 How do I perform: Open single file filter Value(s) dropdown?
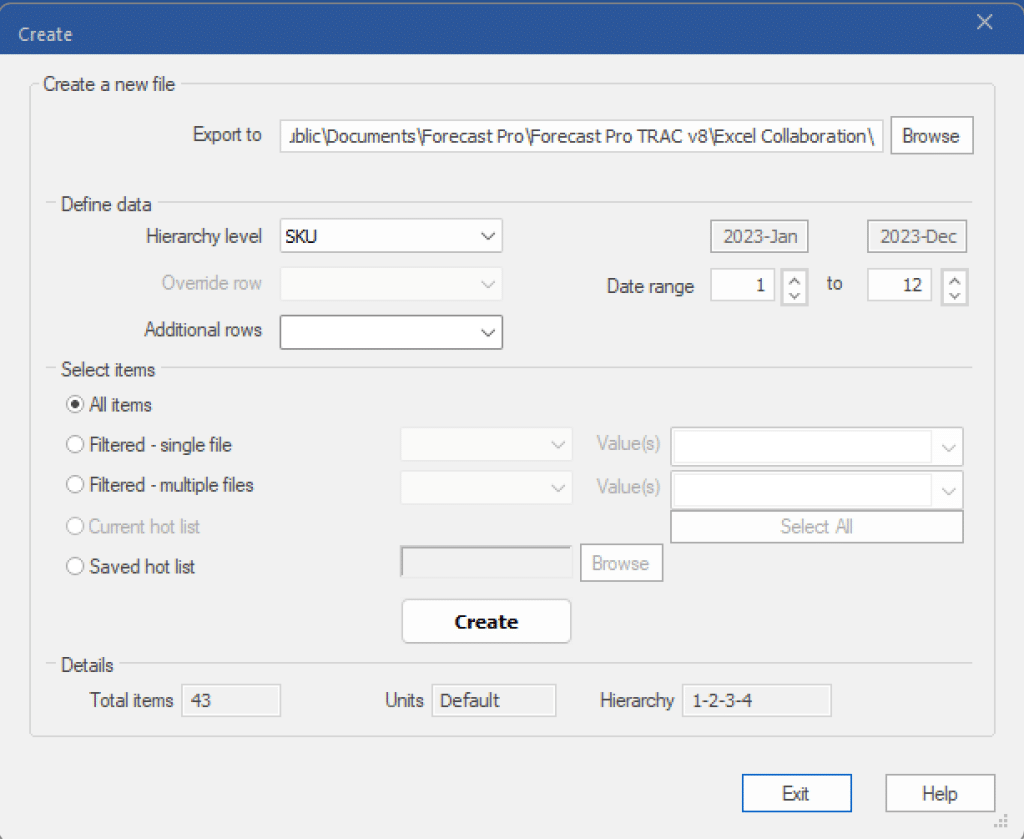click(947, 446)
